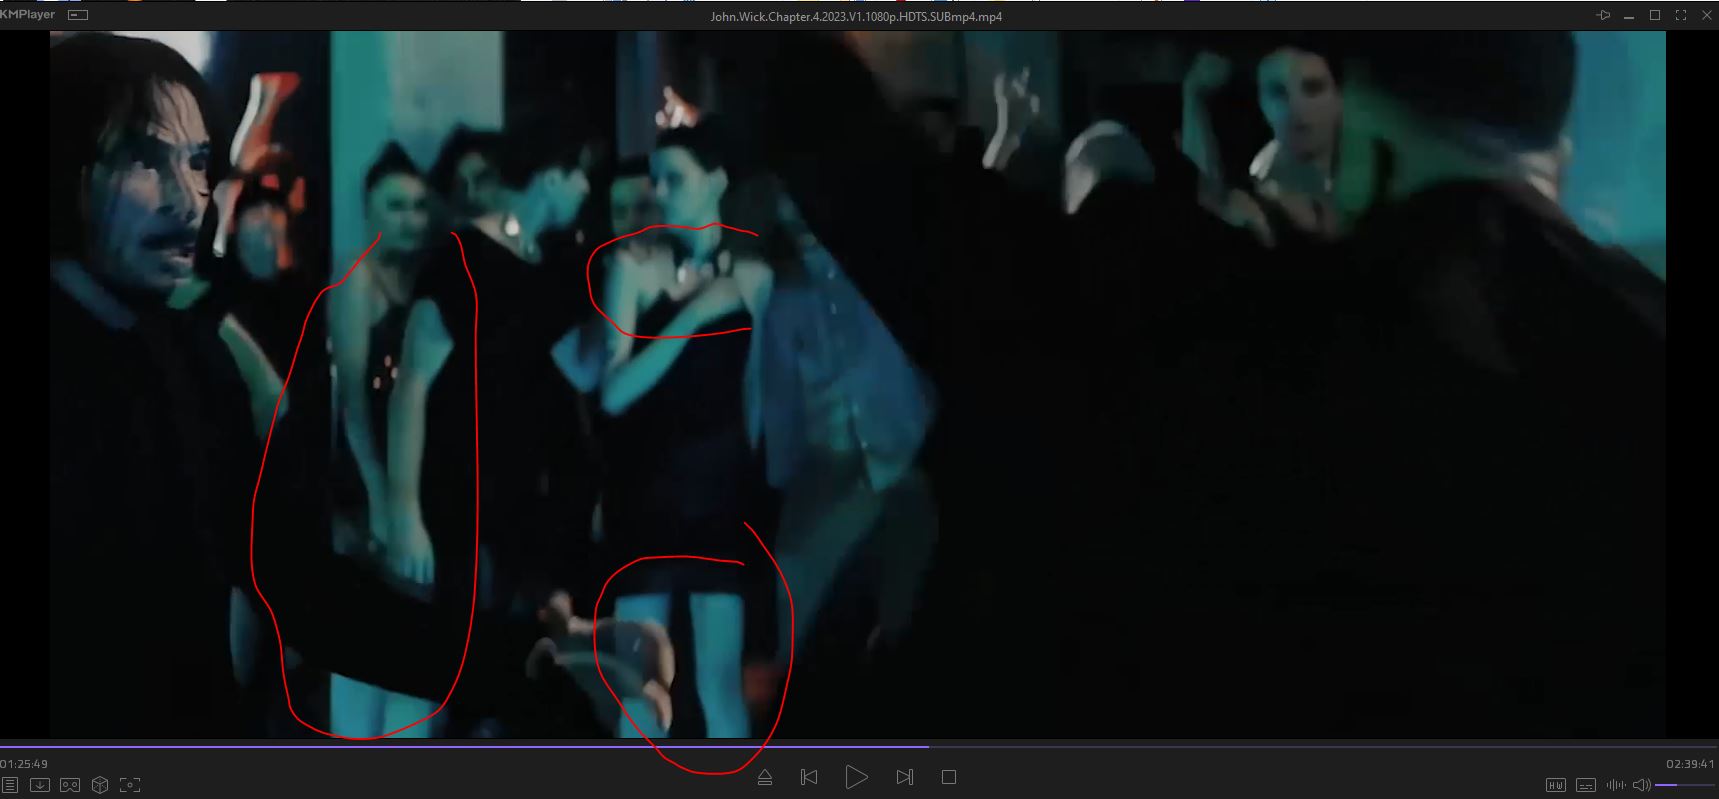The height and width of the screenshot is (799, 1719).
Task: Open the audio equalizer waveform icon
Action: coord(1615,785)
